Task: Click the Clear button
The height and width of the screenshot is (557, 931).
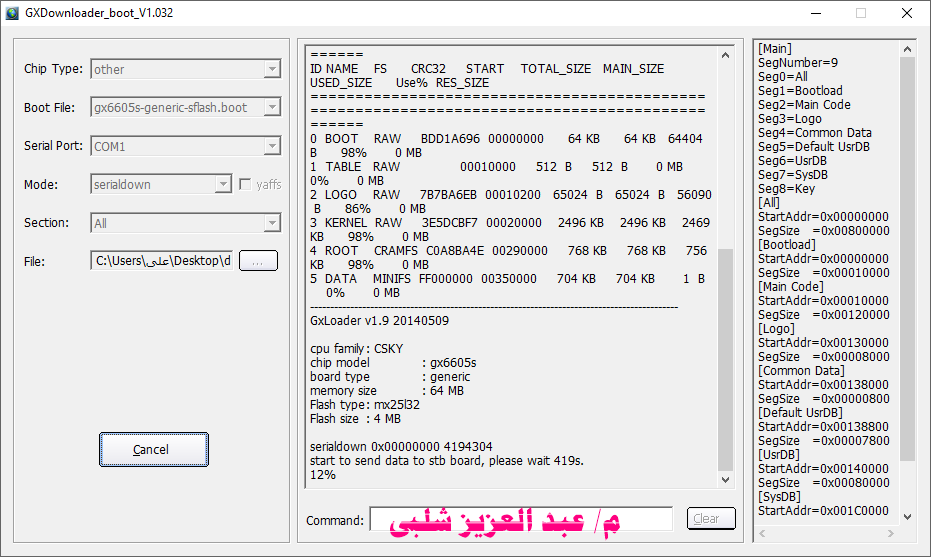Action: click(711, 518)
